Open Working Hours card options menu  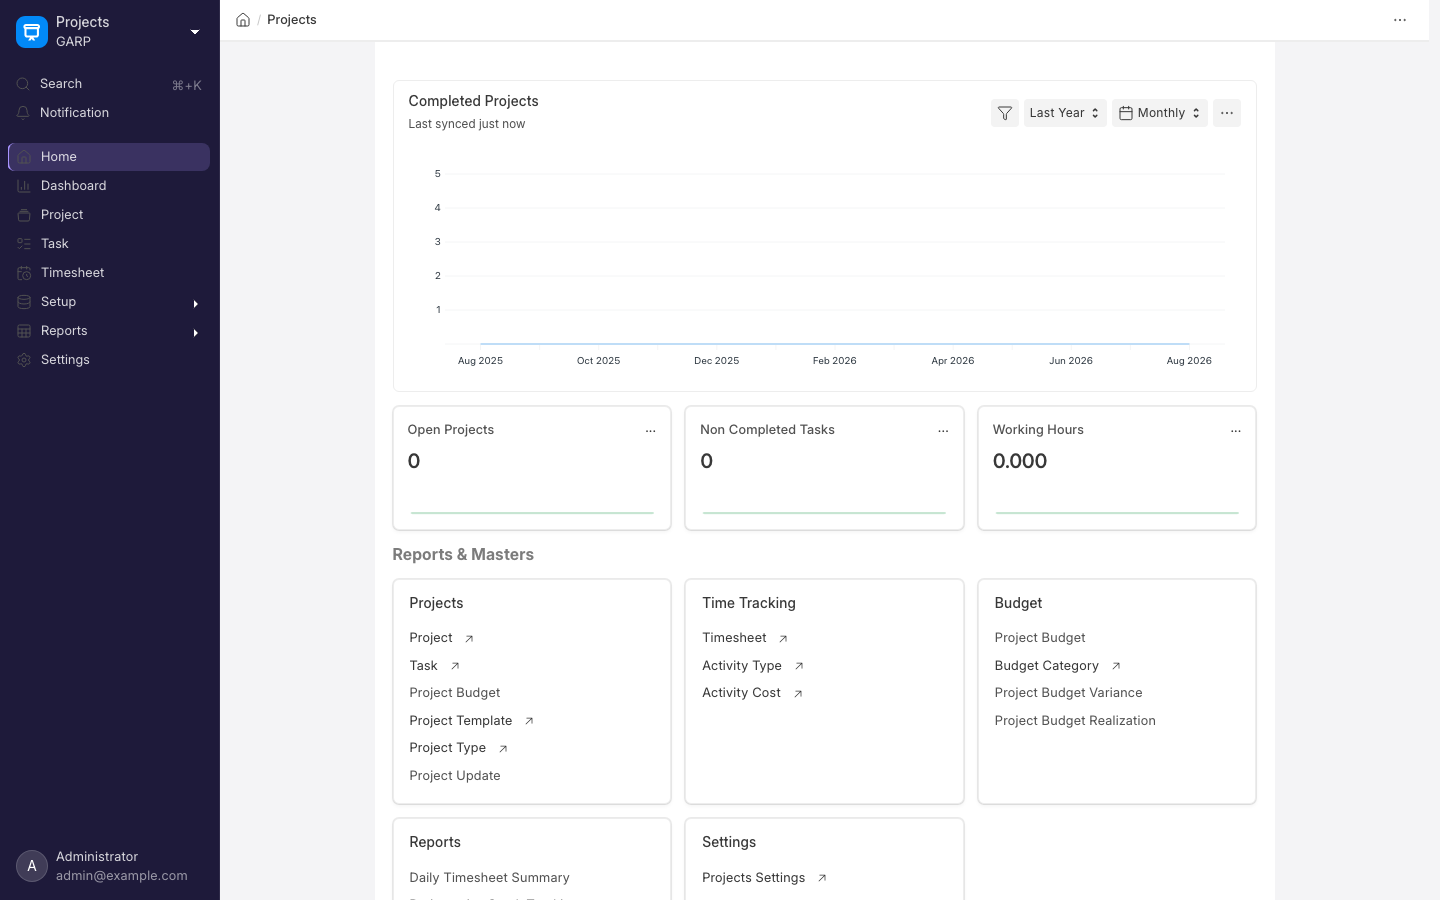click(1236, 431)
